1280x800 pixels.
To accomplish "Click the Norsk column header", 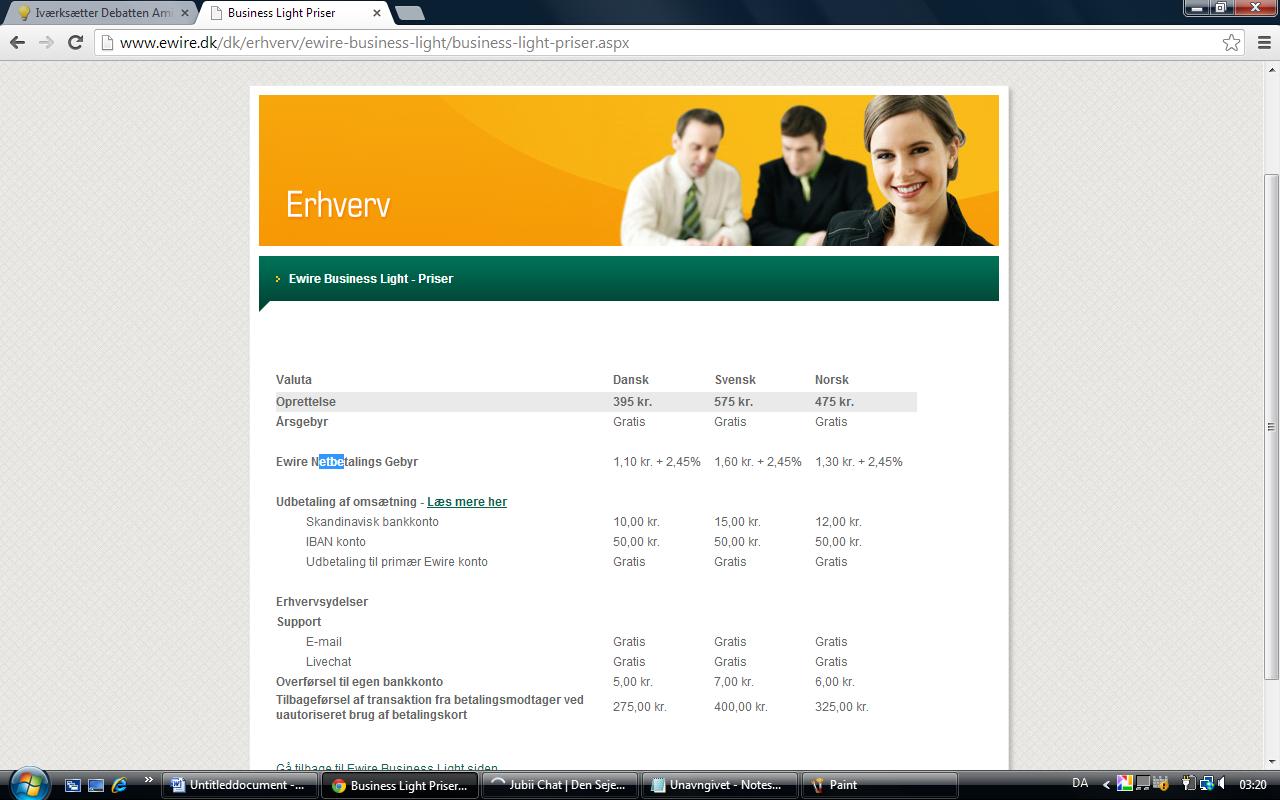I will tap(832, 380).
